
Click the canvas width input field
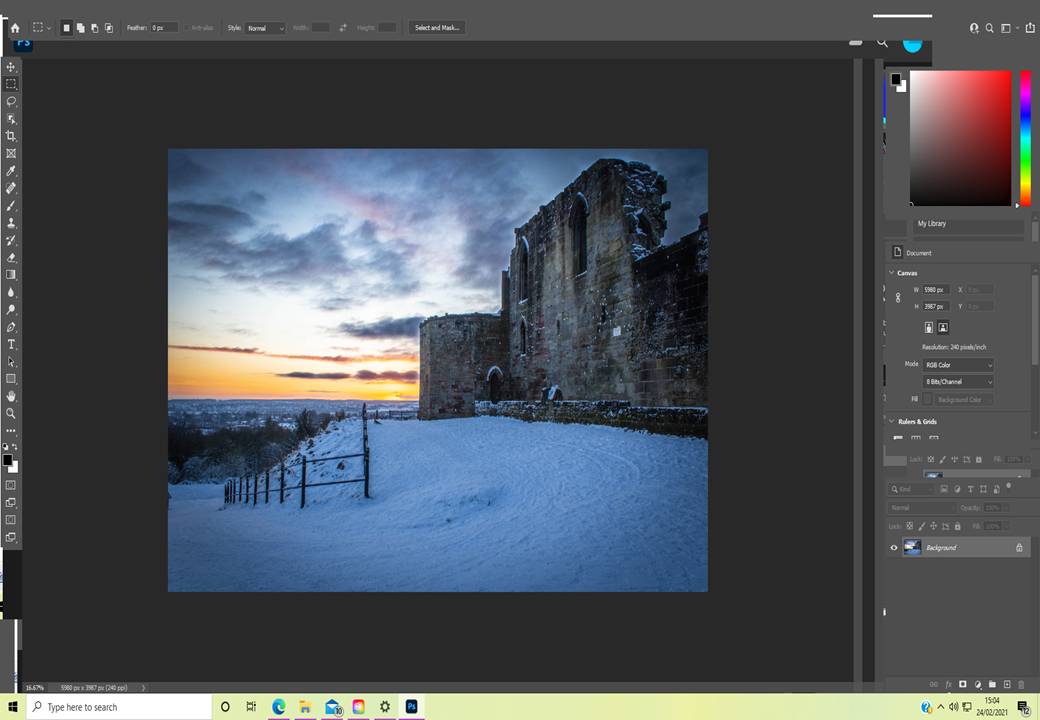point(935,289)
